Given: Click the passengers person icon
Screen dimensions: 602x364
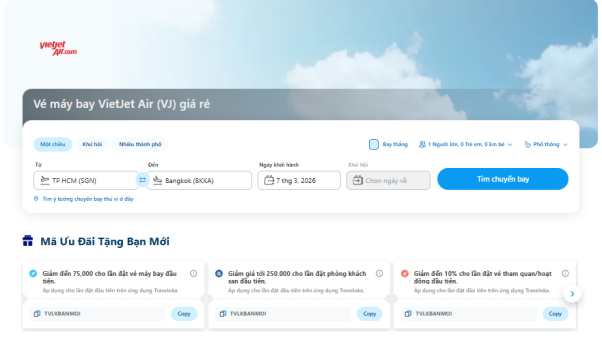Looking at the screenshot, I should (x=422, y=144).
